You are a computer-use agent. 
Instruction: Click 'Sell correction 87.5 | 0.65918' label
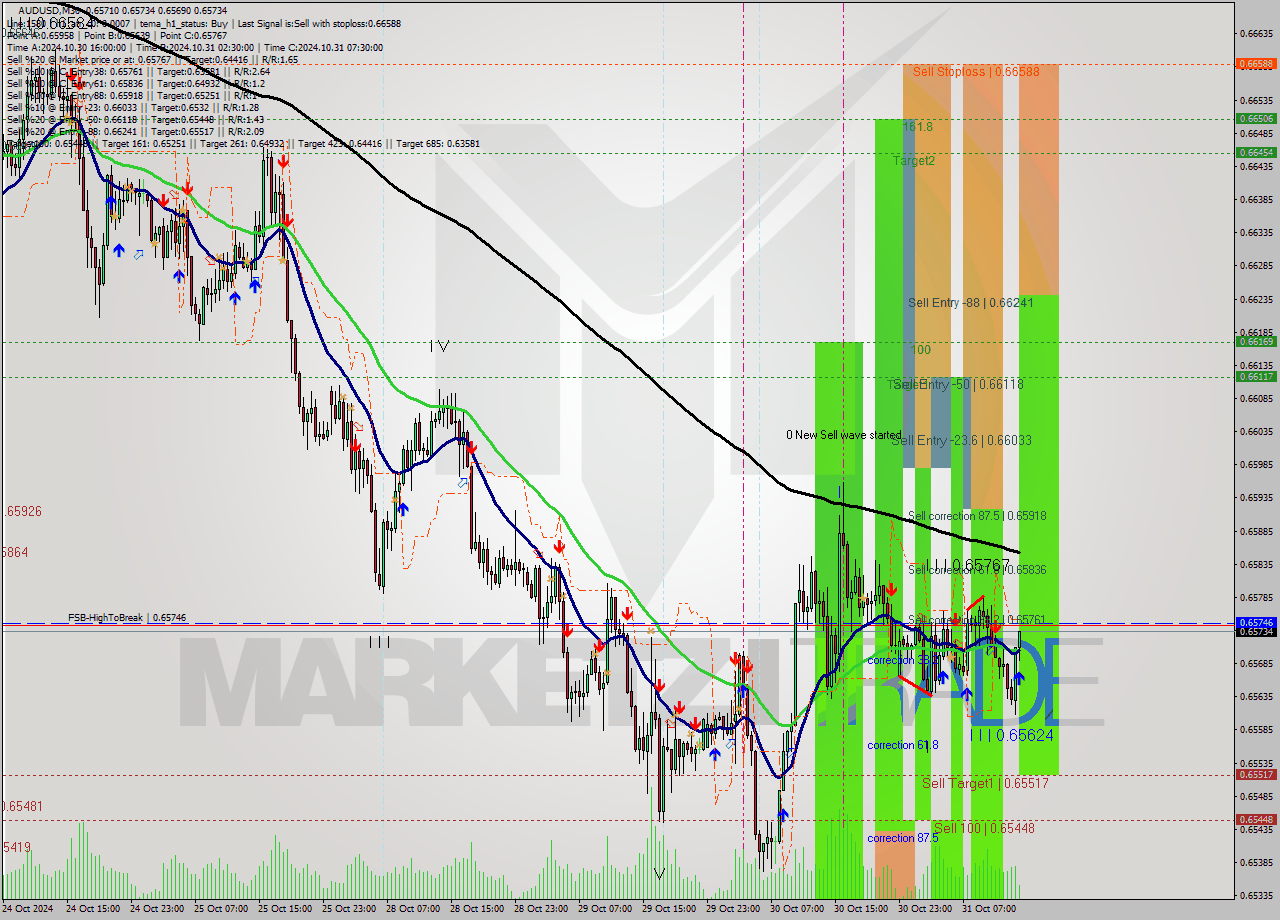tap(977, 516)
